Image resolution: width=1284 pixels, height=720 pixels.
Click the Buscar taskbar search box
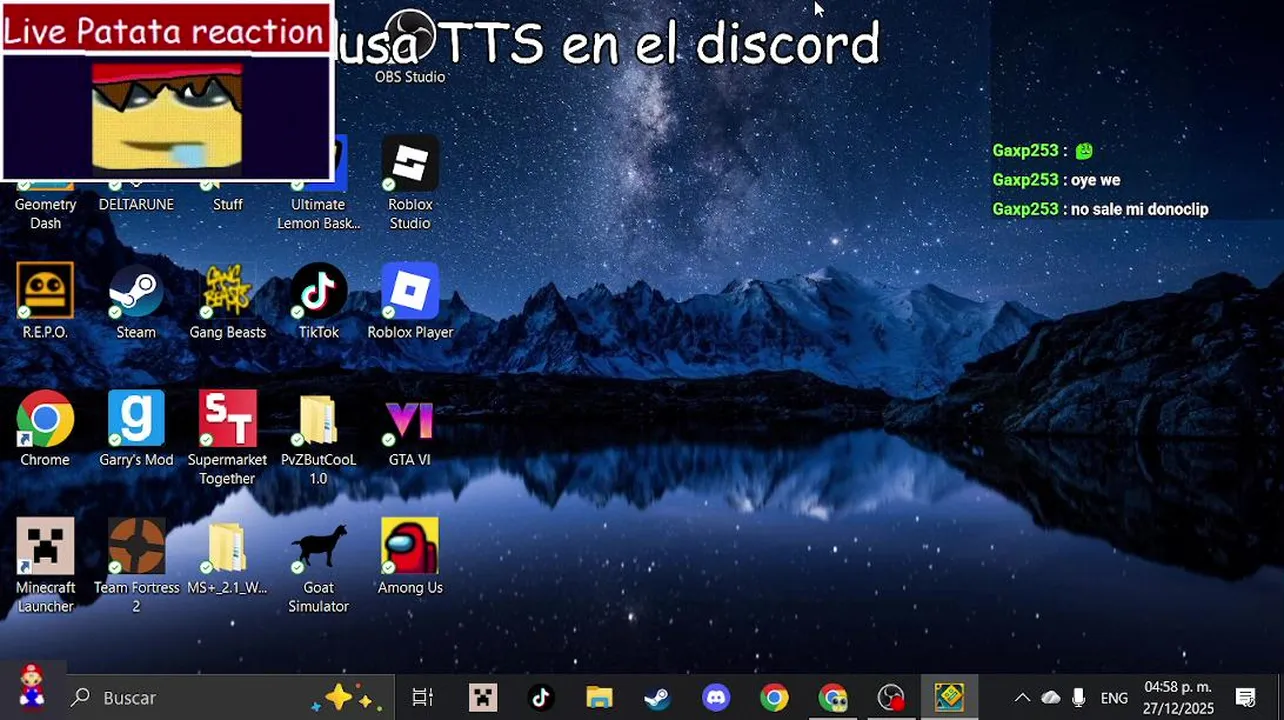[230, 698]
